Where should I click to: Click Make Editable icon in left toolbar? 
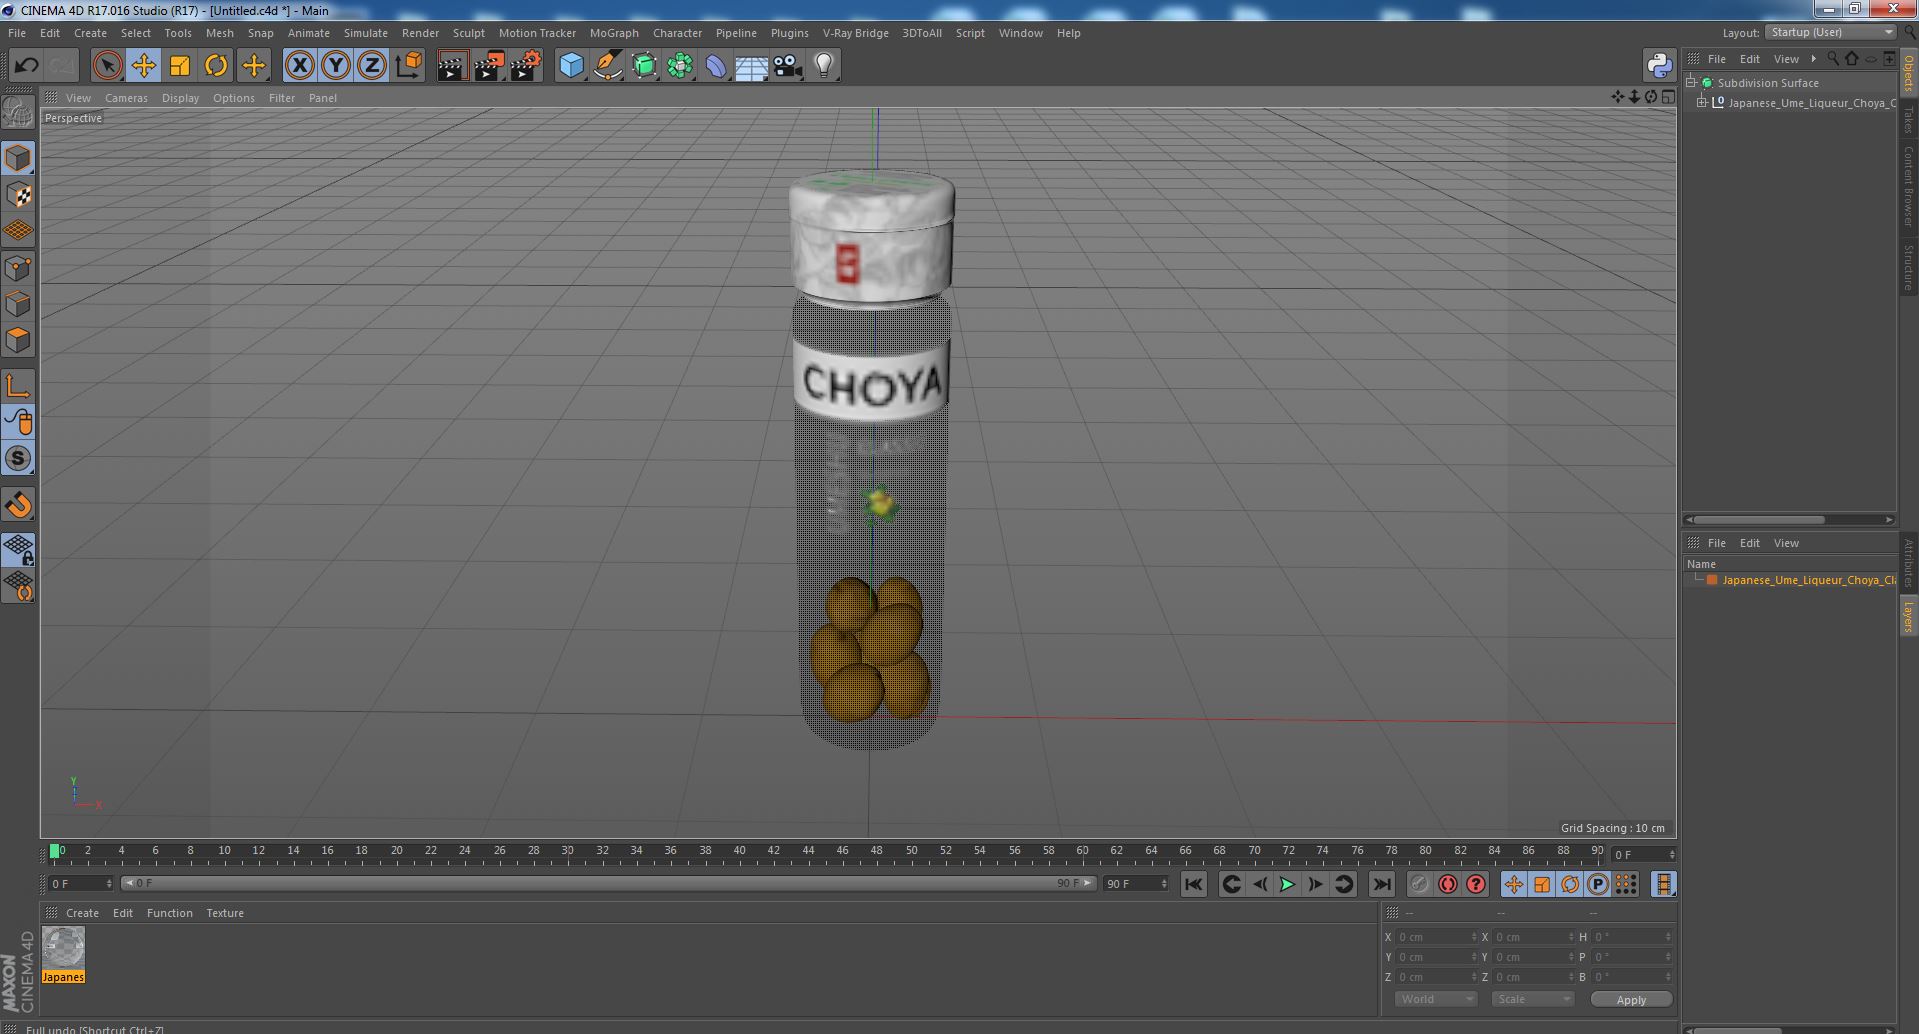click(x=18, y=113)
